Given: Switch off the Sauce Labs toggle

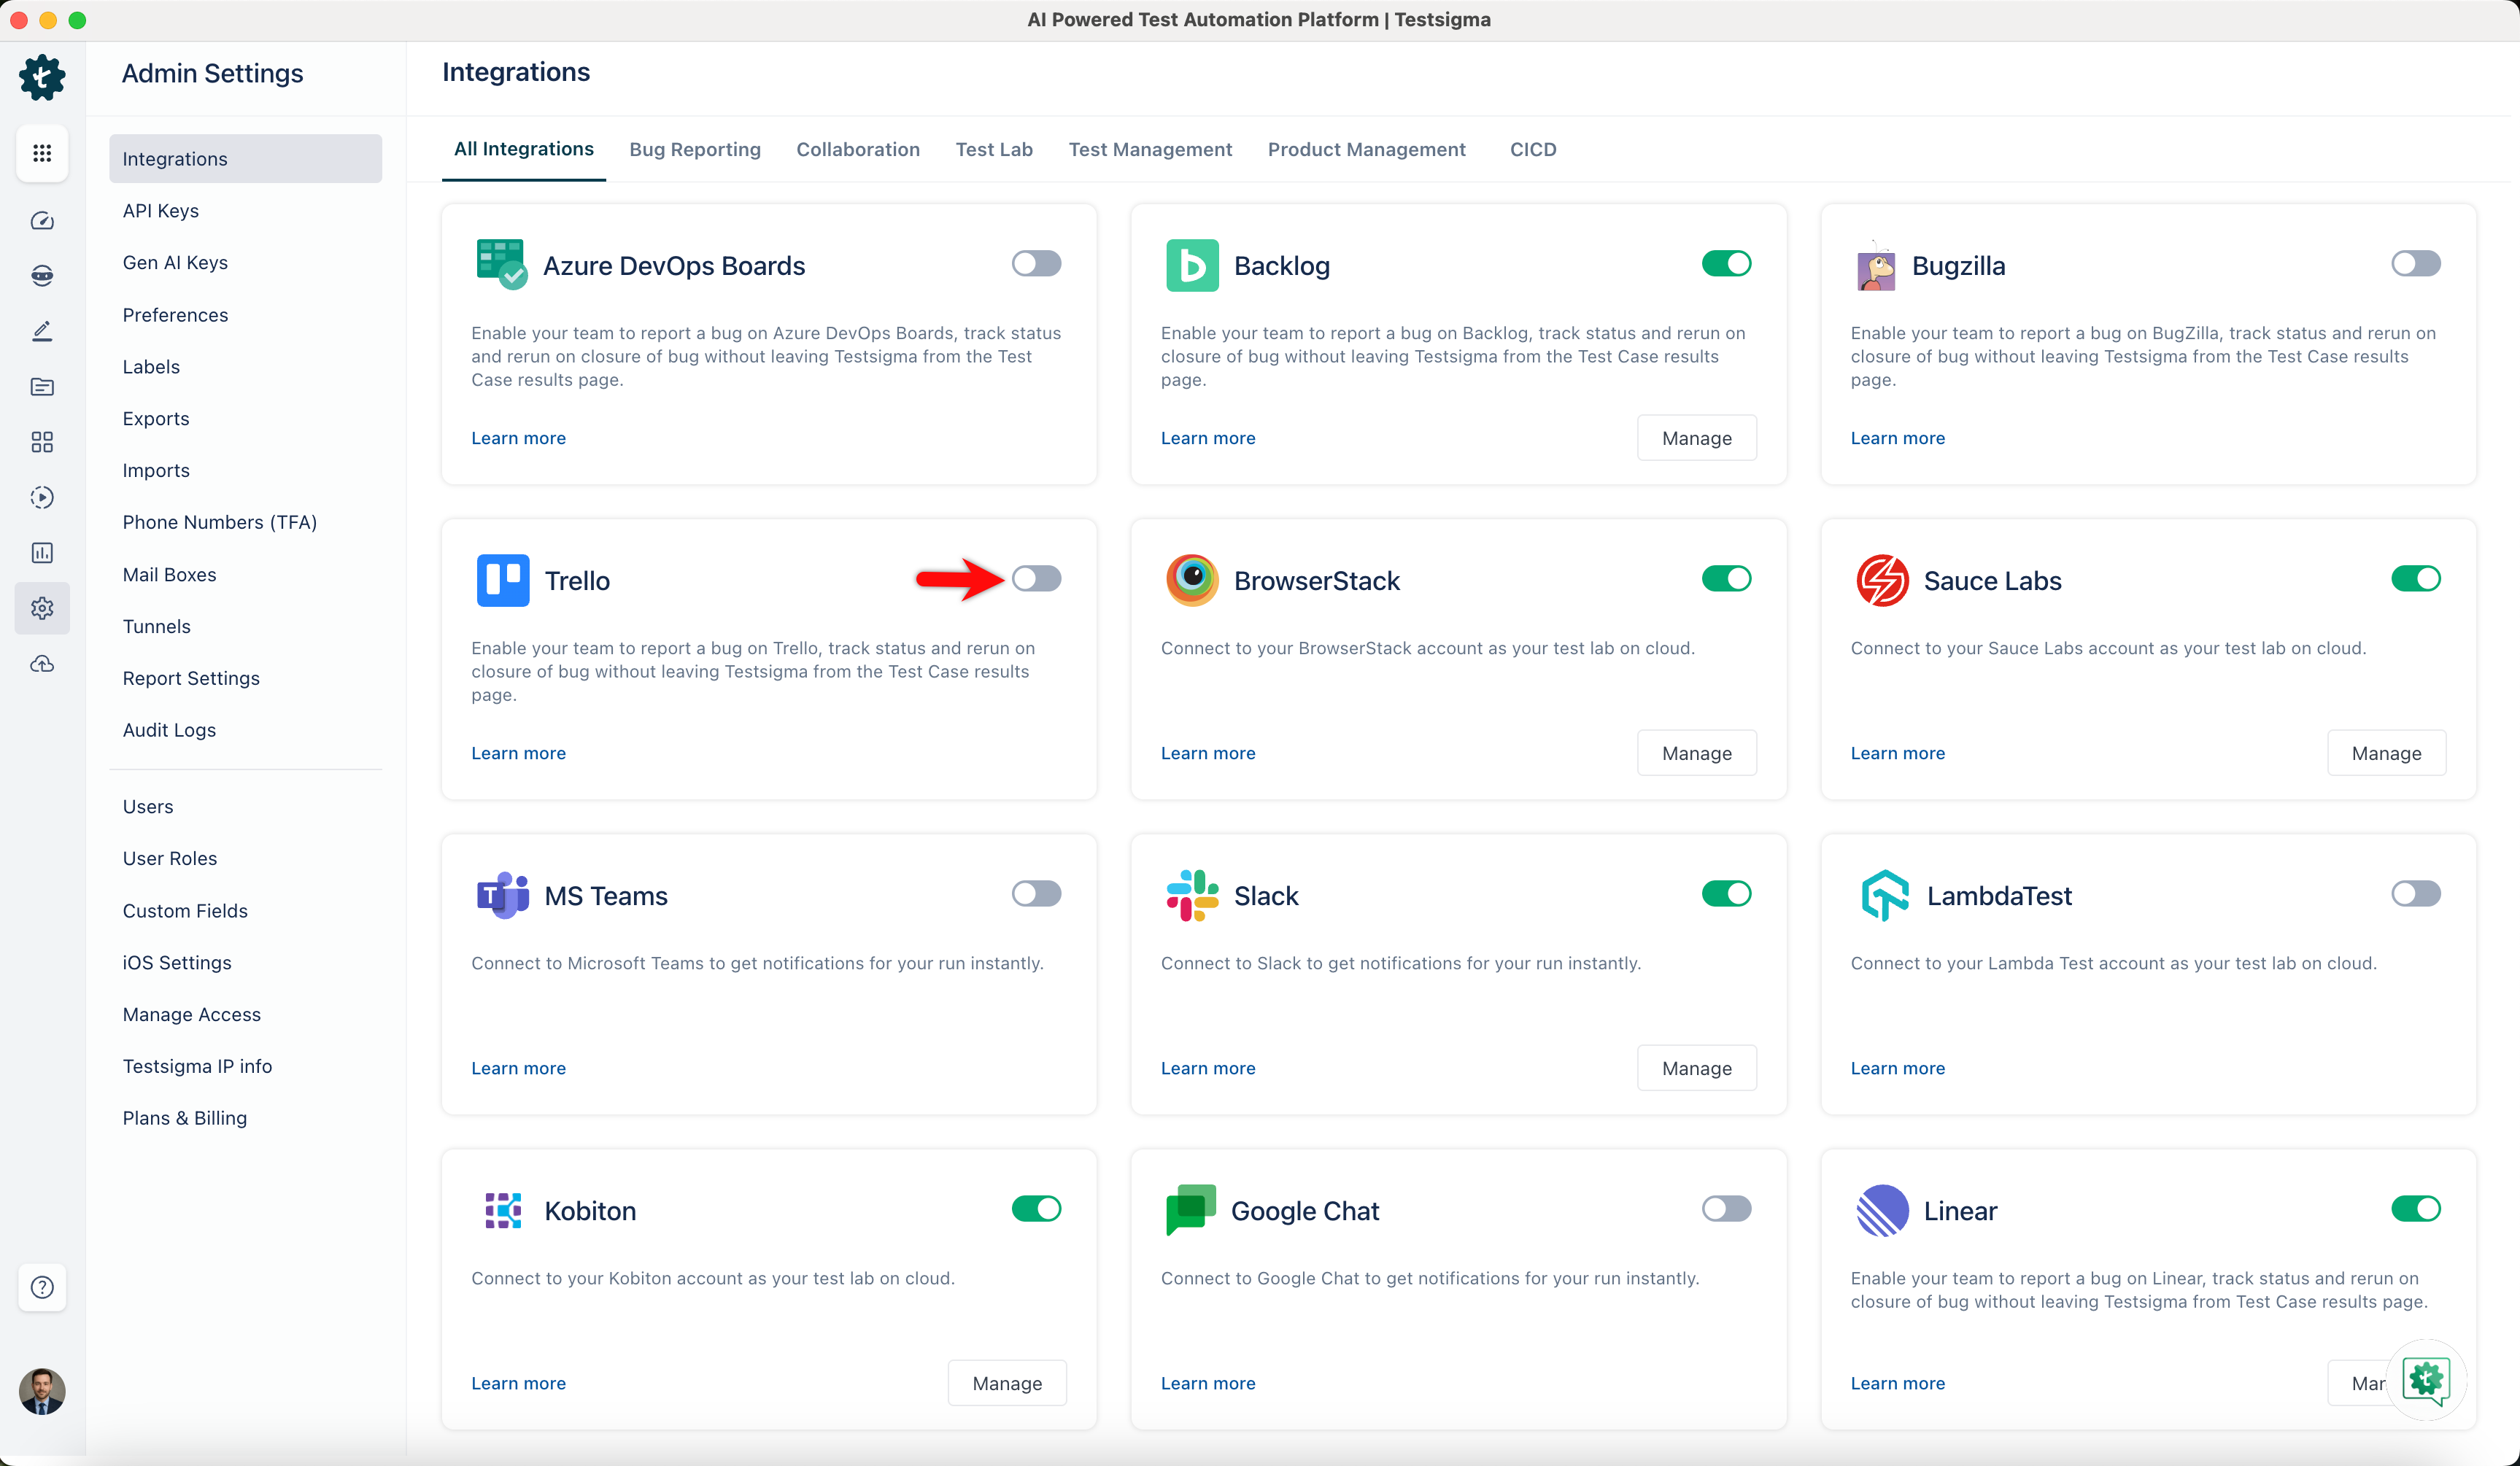Looking at the screenshot, I should pos(2416,578).
